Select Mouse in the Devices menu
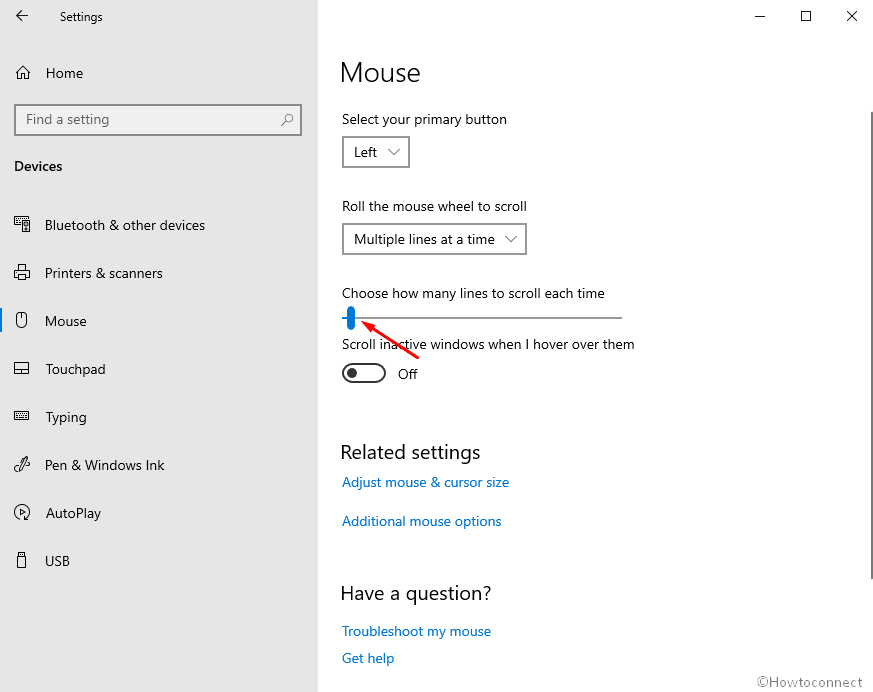 [x=66, y=321]
